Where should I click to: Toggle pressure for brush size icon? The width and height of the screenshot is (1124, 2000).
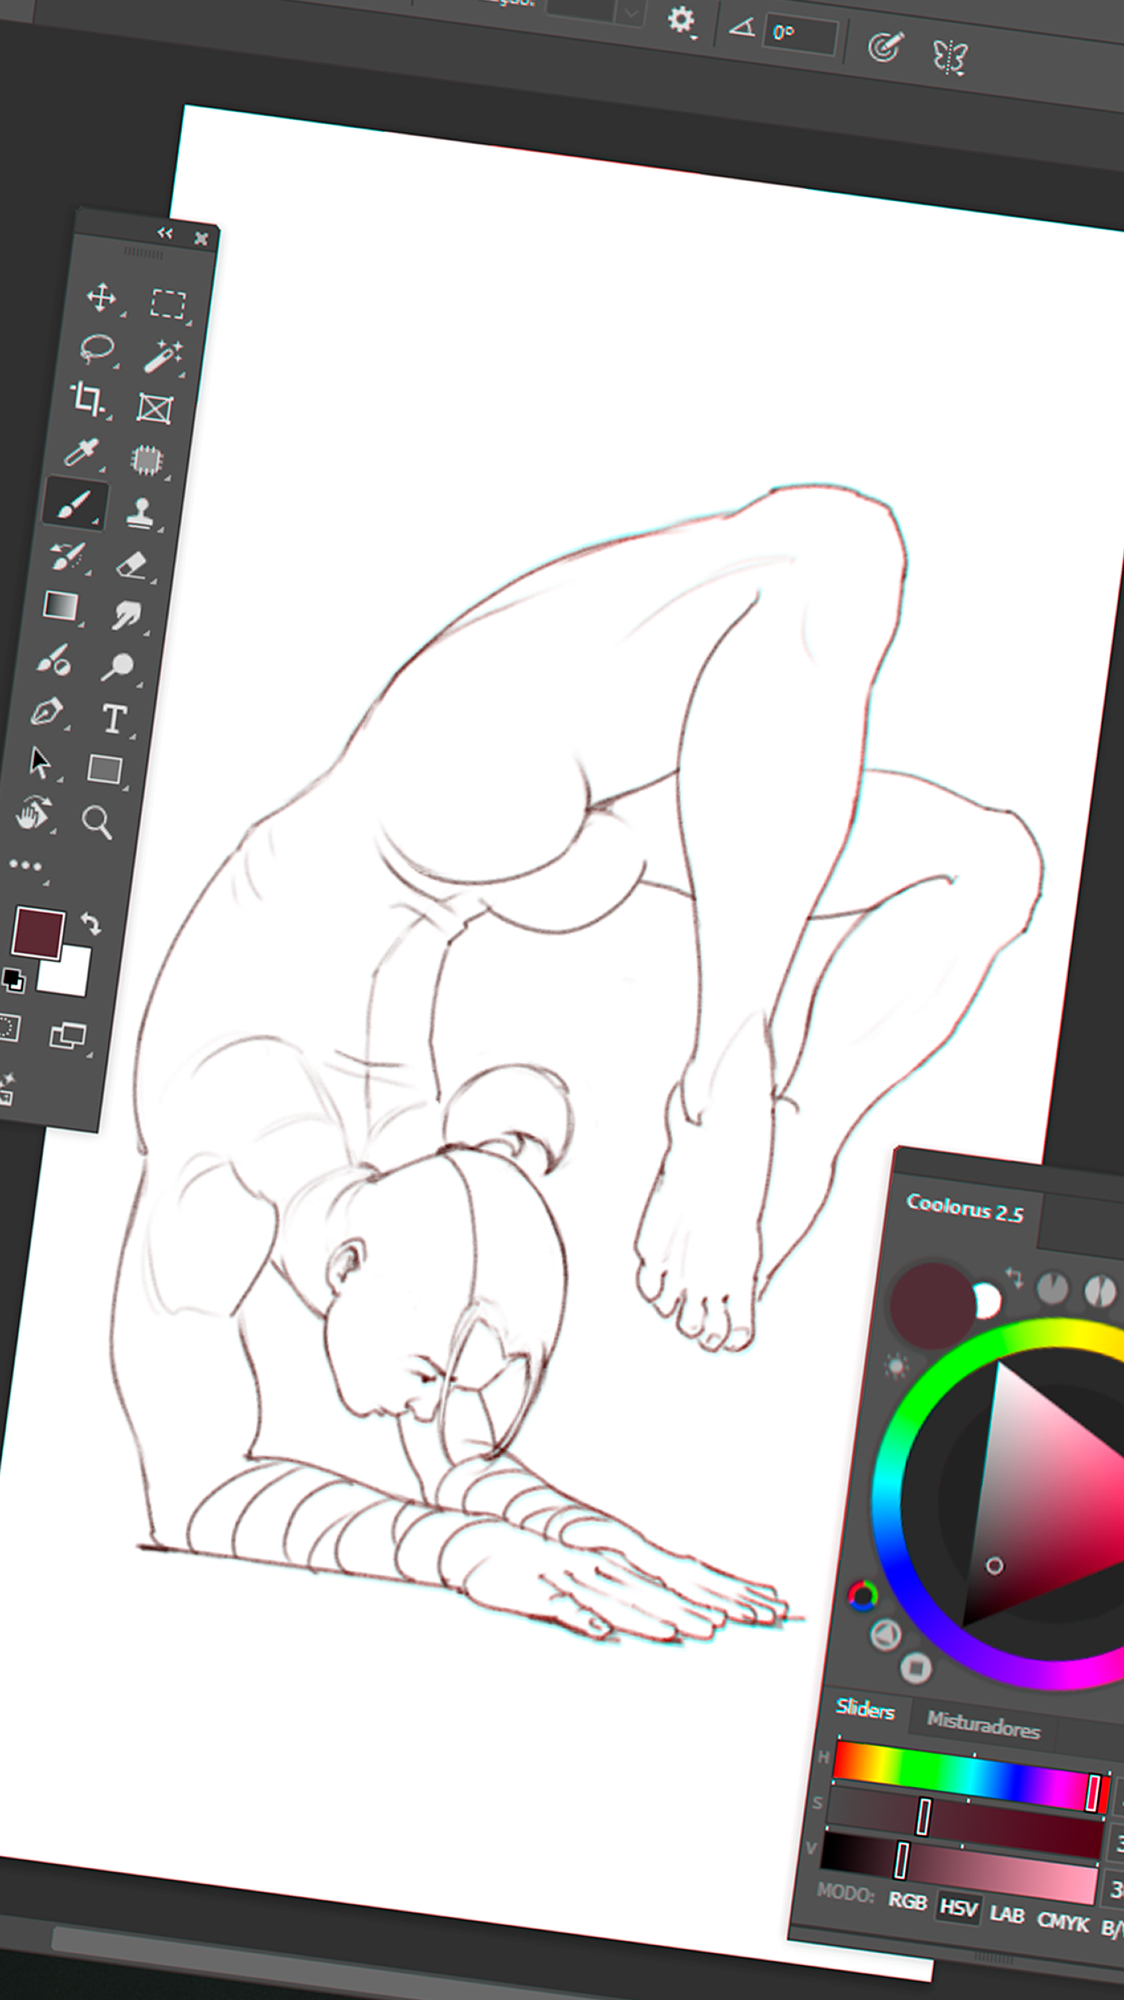coord(884,47)
